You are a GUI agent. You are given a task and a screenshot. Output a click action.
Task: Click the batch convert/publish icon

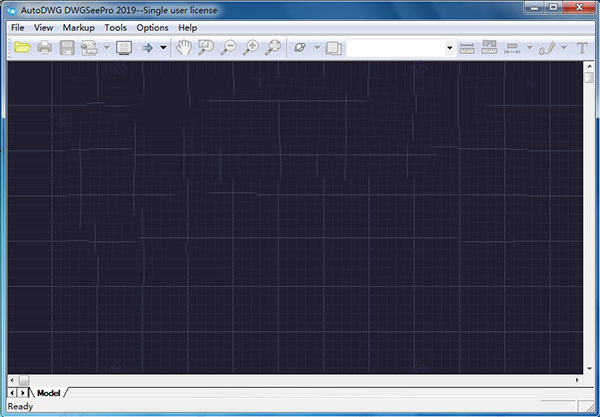[89, 48]
